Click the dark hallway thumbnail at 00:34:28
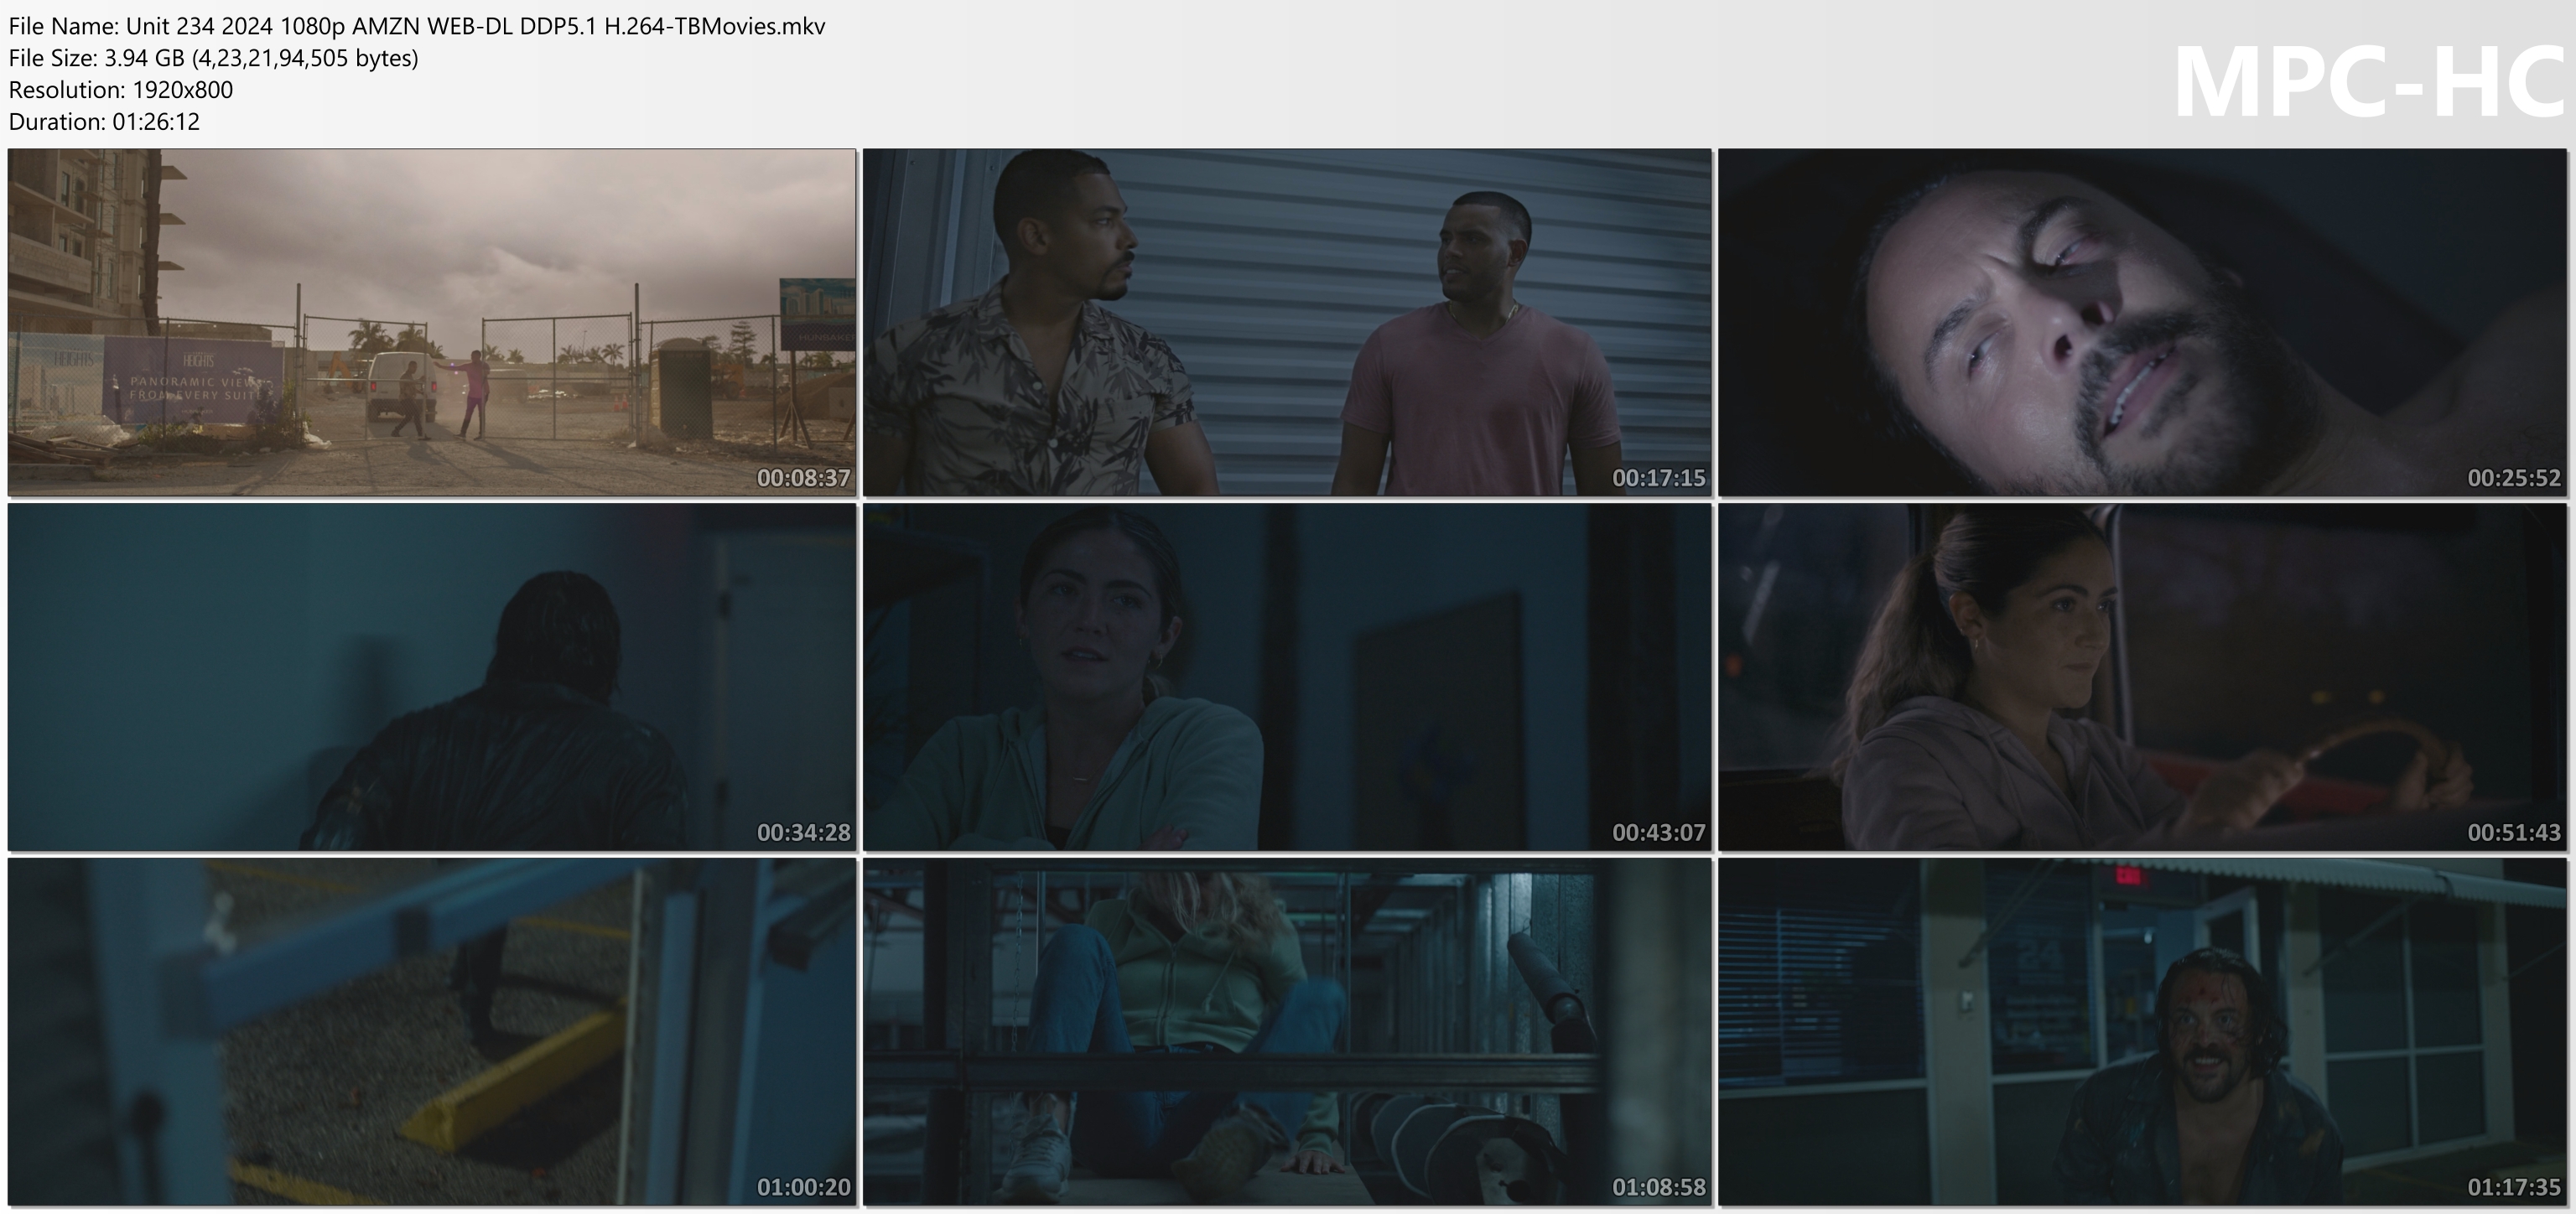The width and height of the screenshot is (2576, 1214). pyautogui.click(x=432, y=677)
